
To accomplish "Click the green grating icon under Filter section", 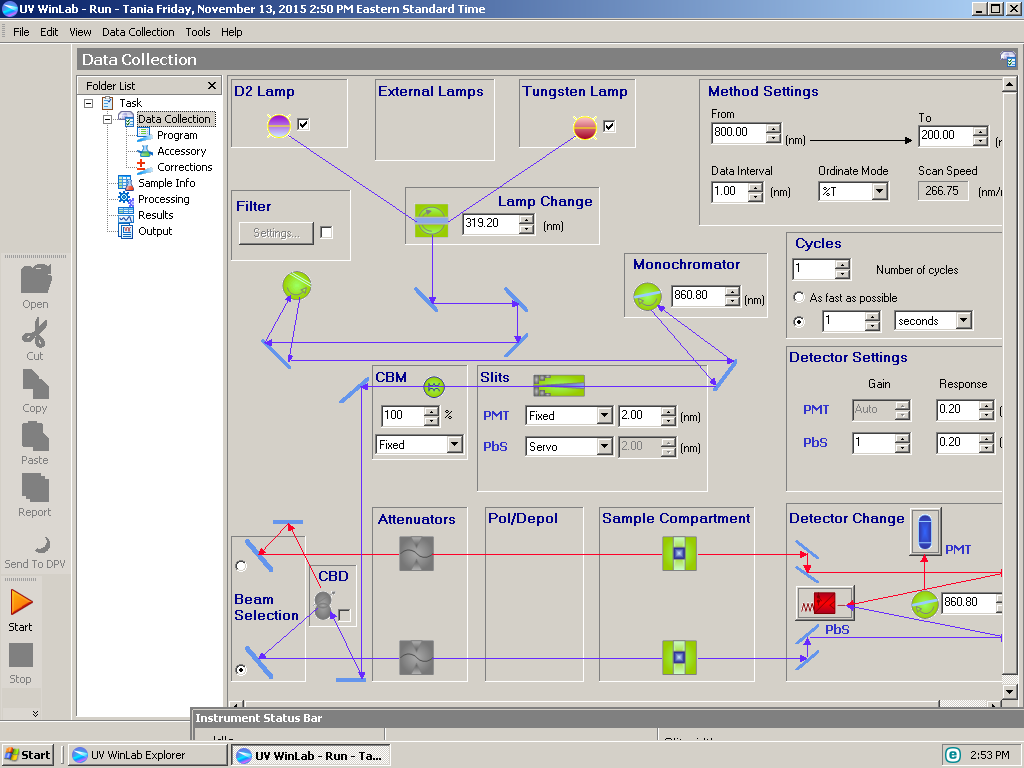I will point(296,285).
